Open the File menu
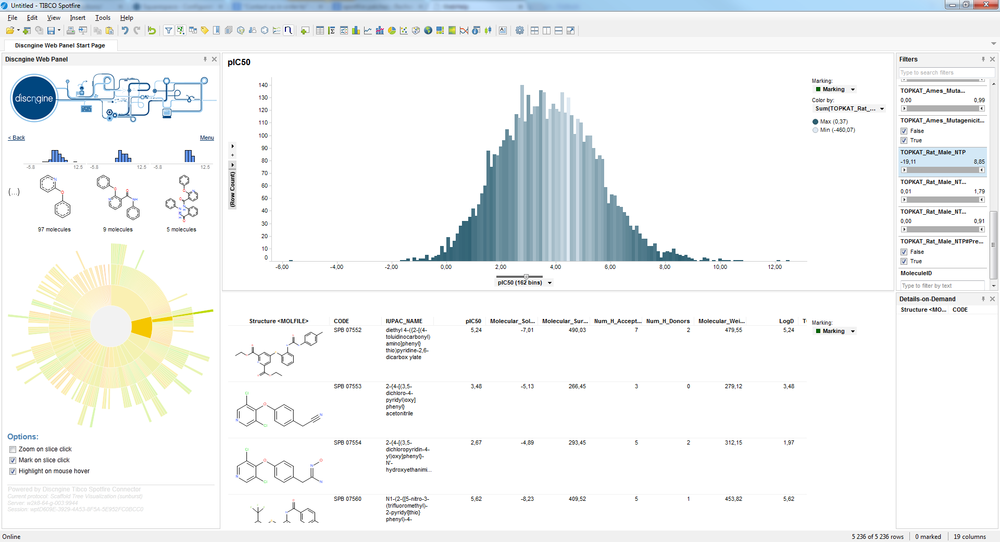Viewport: 1000px width, 542px height. (x=12, y=18)
